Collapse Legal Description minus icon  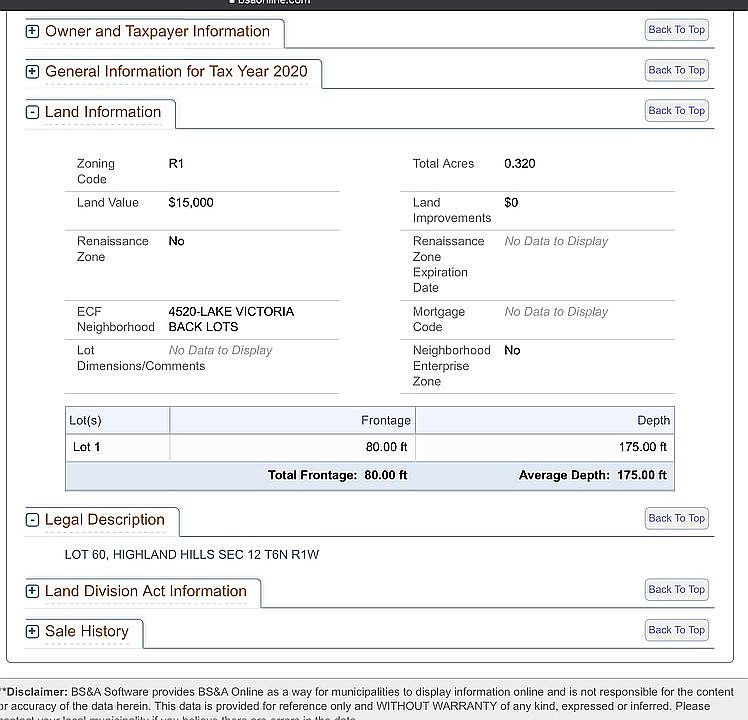click(32, 520)
